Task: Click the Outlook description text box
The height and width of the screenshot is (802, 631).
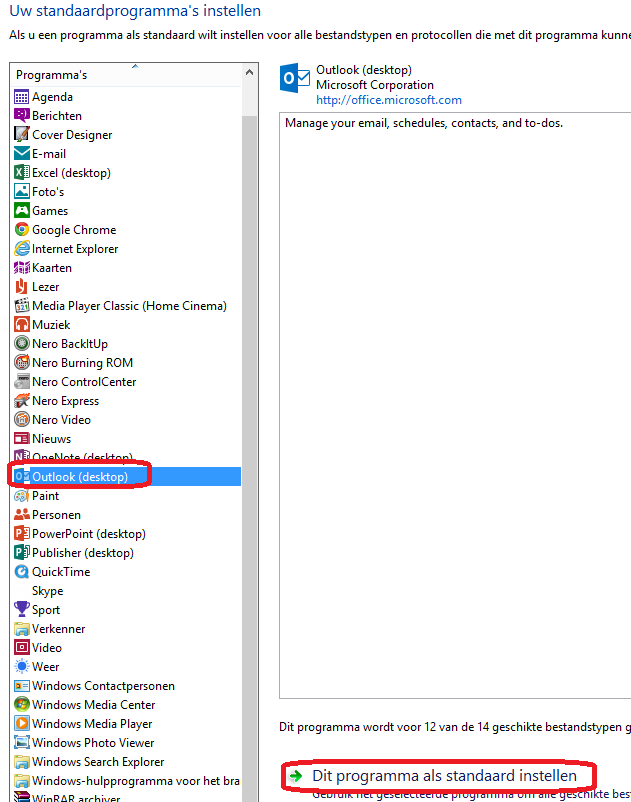Action: point(455,405)
